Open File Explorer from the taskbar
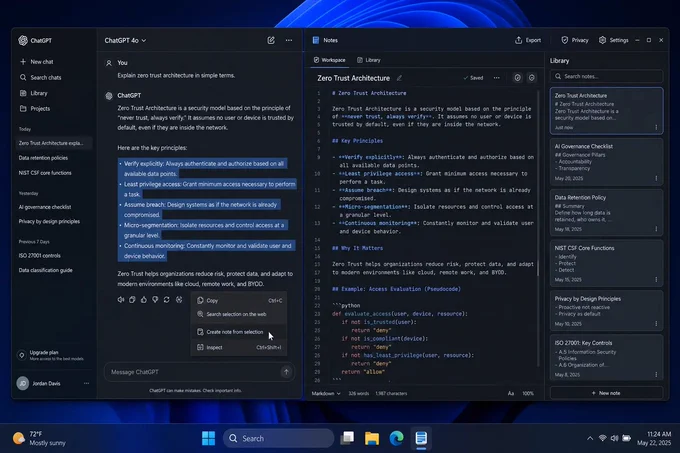Screen dimensions: 680x453 (372, 438)
